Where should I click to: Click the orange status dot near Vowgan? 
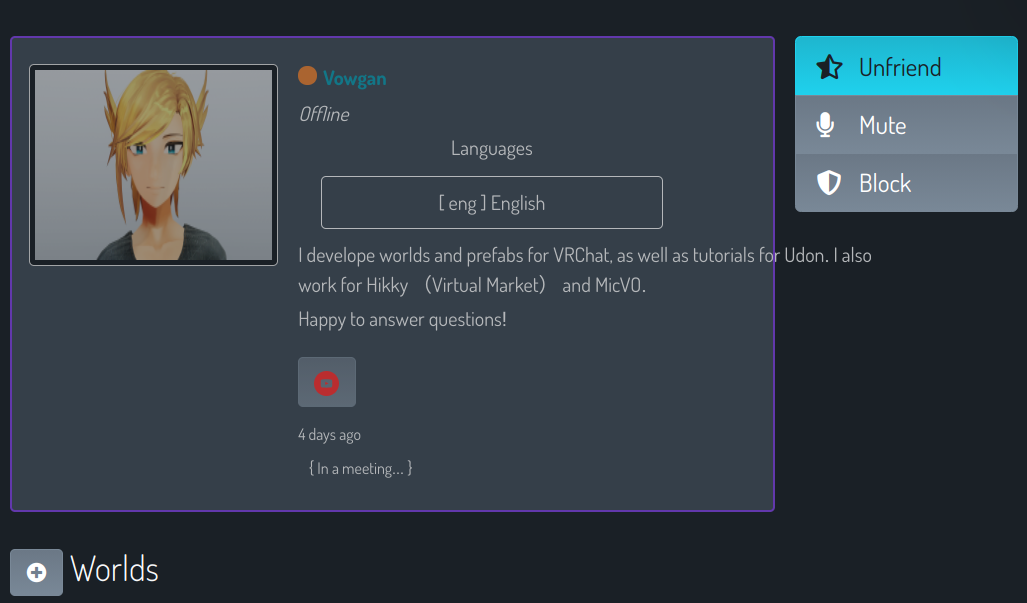coord(307,76)
